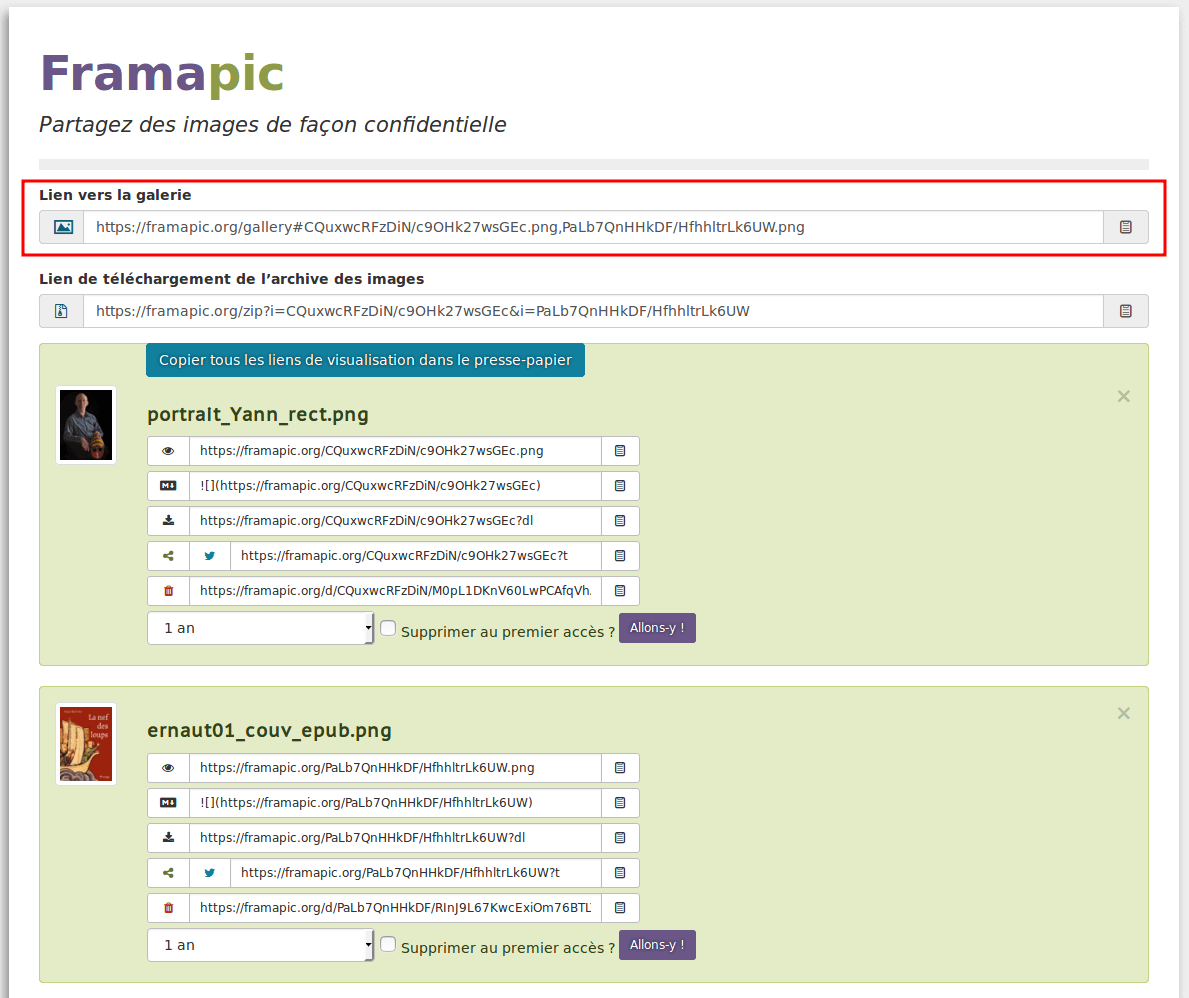Select markdown field of ernaut01_couv_epub.png
This screenshot has height=998, width=1189.
pyautogui.click(x=395, y=802)
